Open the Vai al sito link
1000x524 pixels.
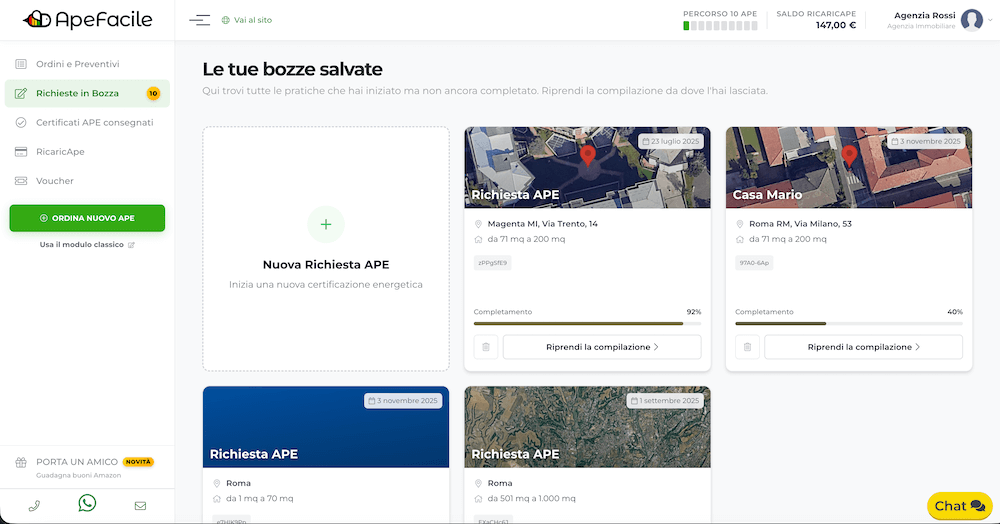pyautogui.click(x=252, y=20)
